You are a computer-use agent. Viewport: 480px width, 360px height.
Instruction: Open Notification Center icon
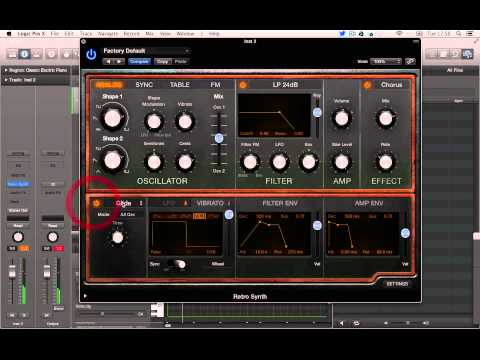470,34
